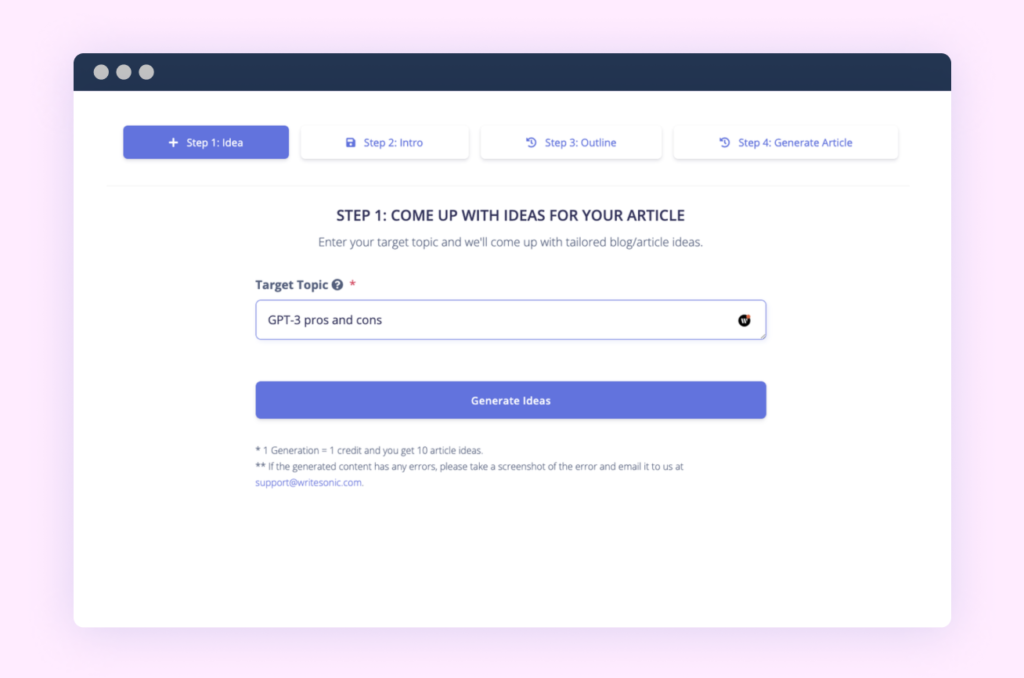Click the third gray window dot

[146, 72]
